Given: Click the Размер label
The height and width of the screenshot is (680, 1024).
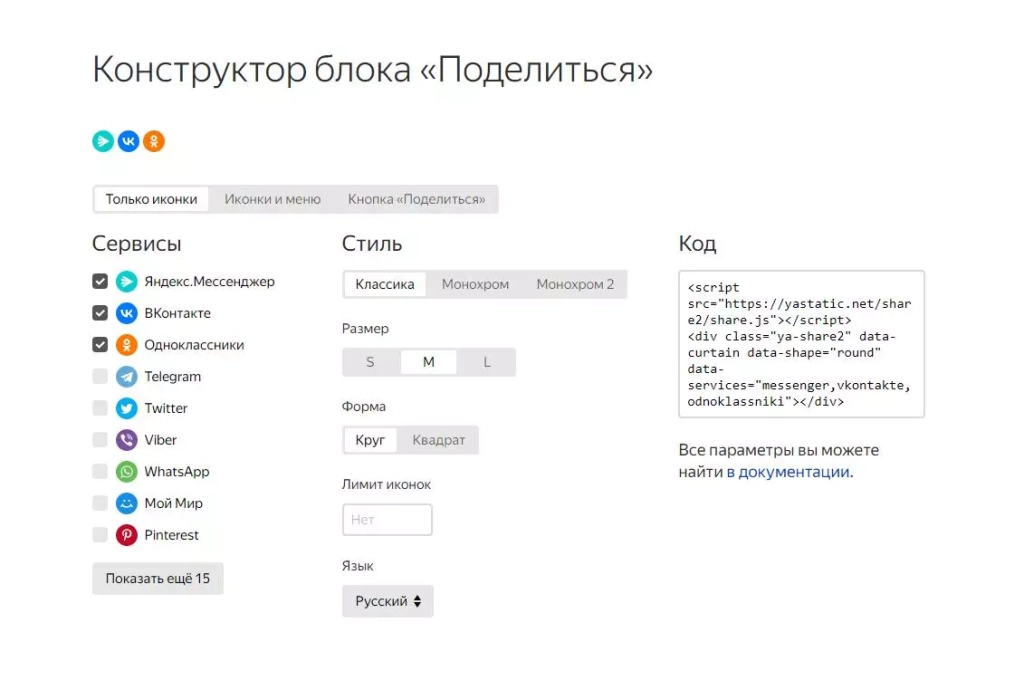Looking at the screenshot, I should 365,329.
